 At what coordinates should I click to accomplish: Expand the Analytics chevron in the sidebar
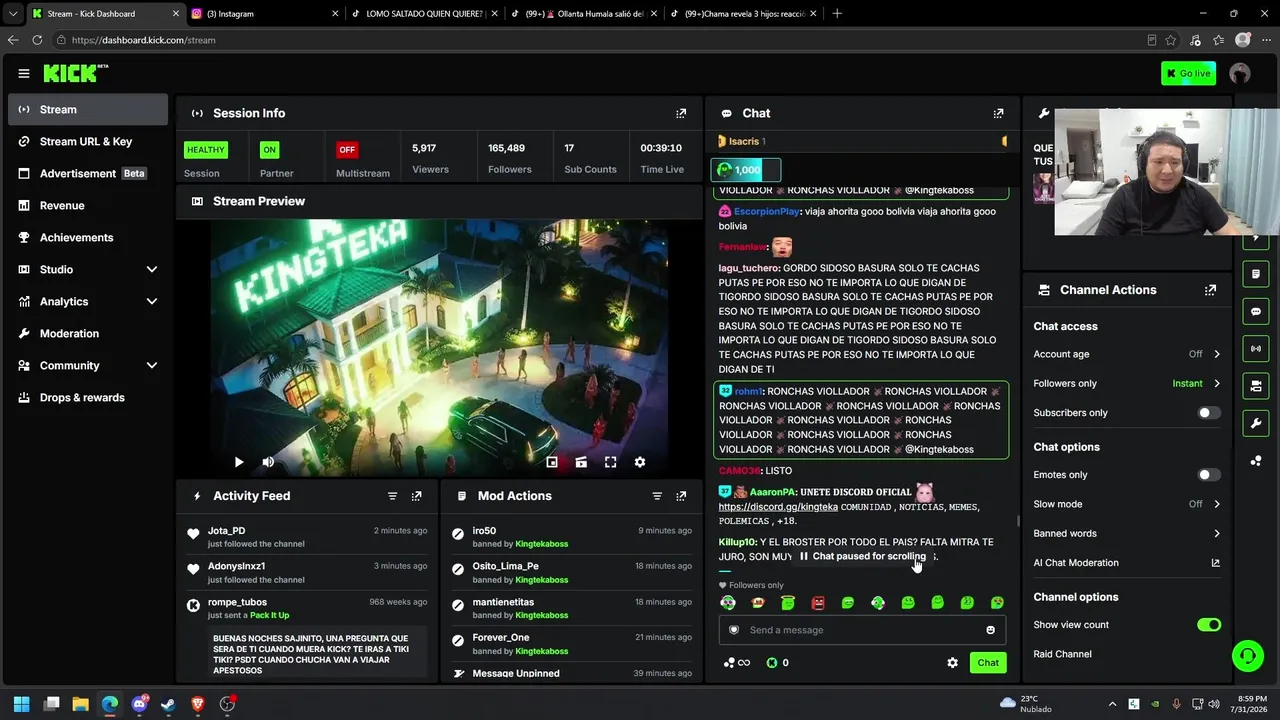click(152, 301)
